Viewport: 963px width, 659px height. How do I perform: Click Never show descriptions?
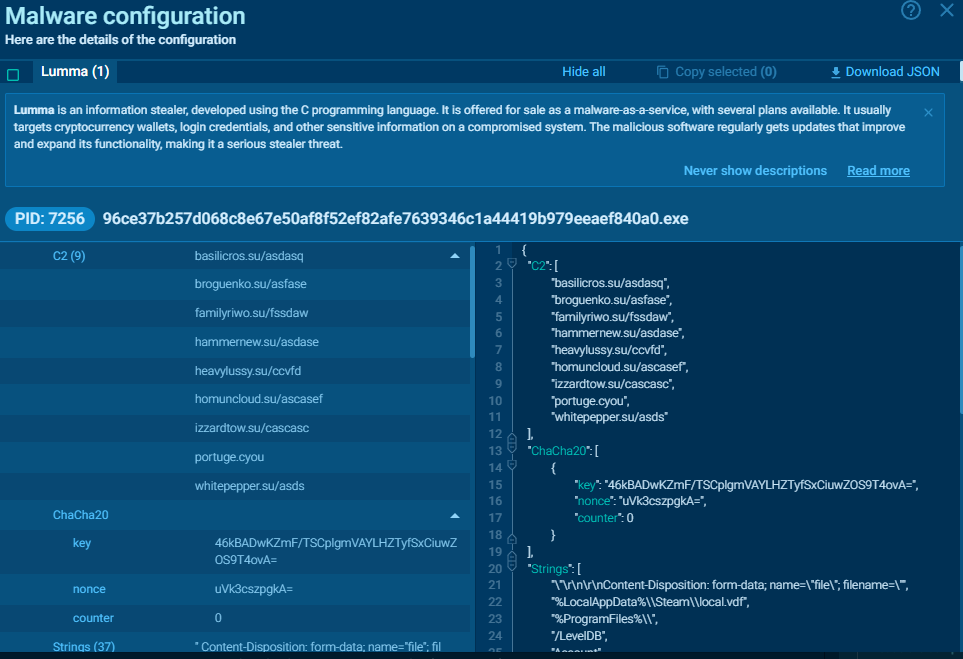coord(755,171)
